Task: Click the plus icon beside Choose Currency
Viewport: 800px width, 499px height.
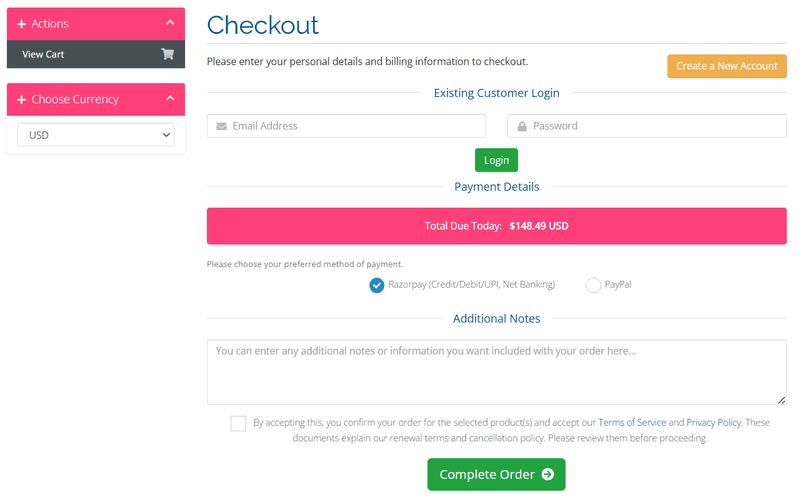Action: [x=21, y=99]
